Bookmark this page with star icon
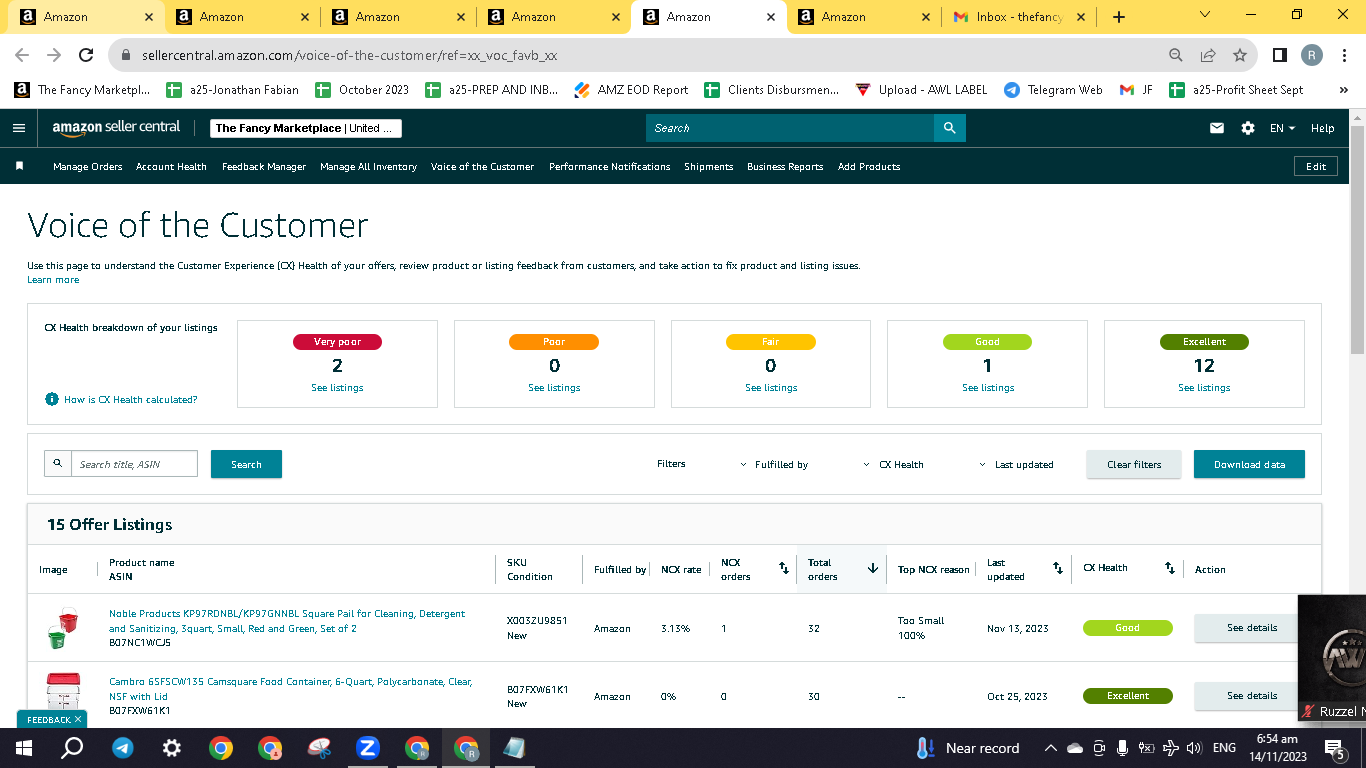The image size is (1366, 768). [1240, 55]
